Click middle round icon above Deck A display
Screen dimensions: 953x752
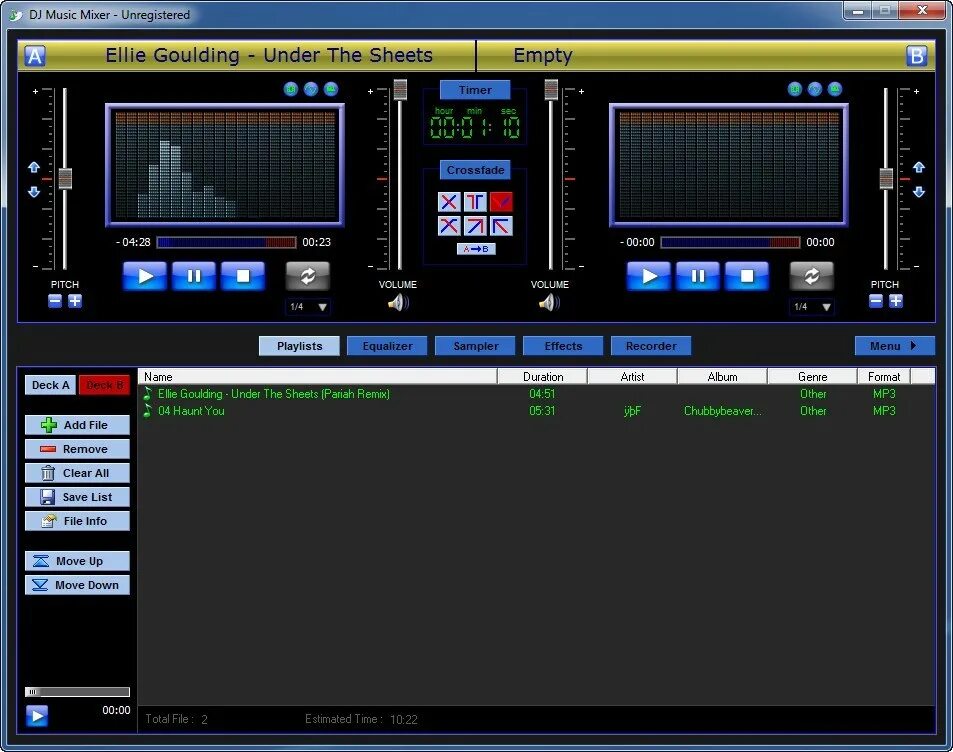311,89
